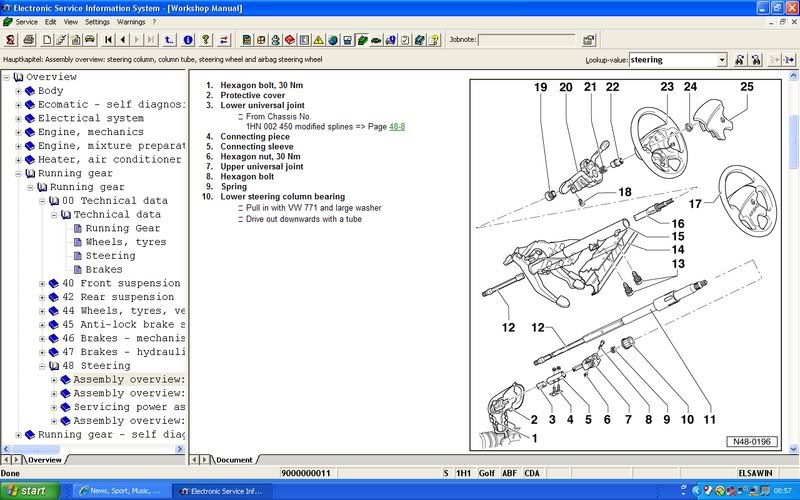The height and width of the screenshot is (500, 800).
Task: Click the teal book toolbar icon
Action: [x=419, y=40]
